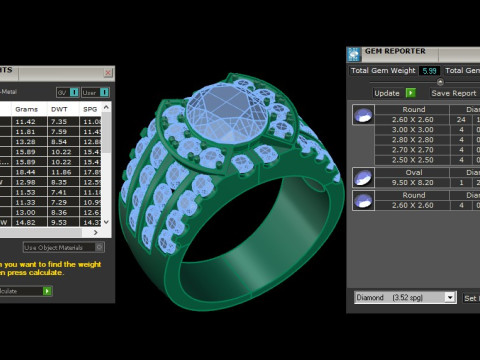Click the weights table scroll up arrow
The image size is (480, 360).
tap(106, 107)
